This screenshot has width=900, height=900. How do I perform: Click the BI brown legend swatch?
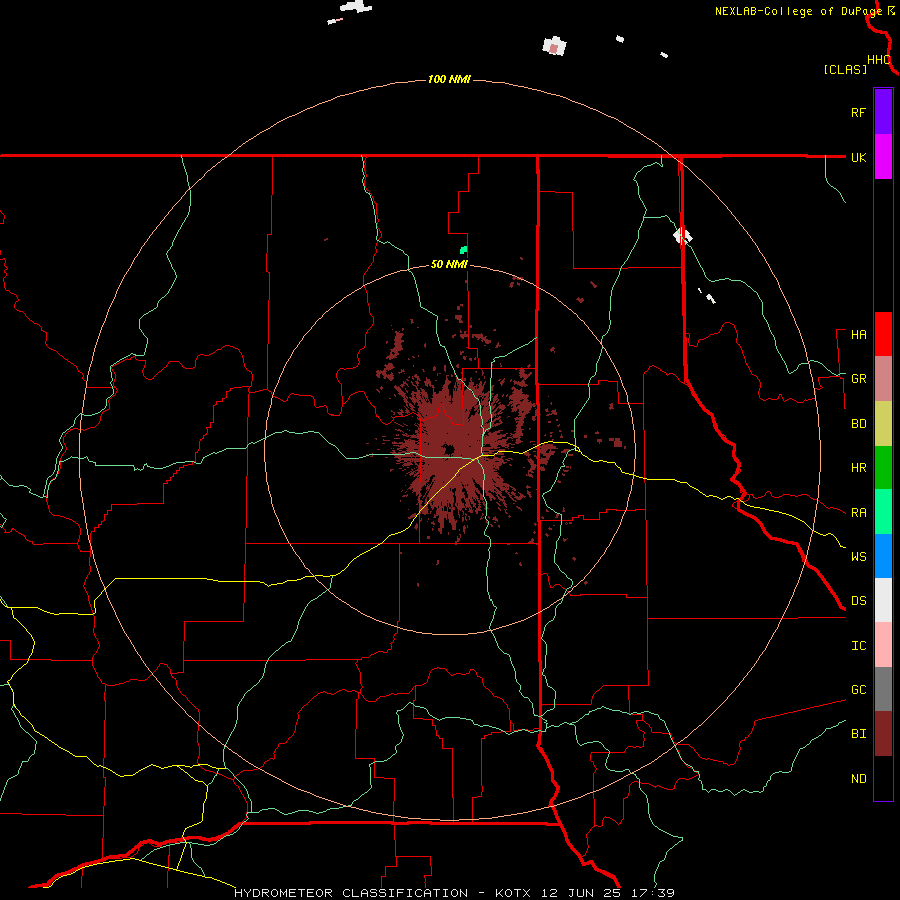(x=883, y=734)
